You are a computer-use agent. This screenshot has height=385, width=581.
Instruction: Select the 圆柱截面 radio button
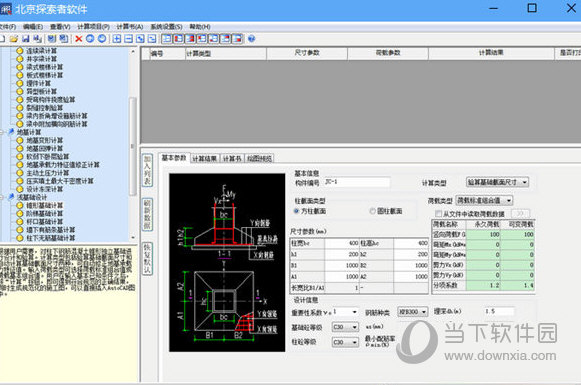click(x=372, y=211)
